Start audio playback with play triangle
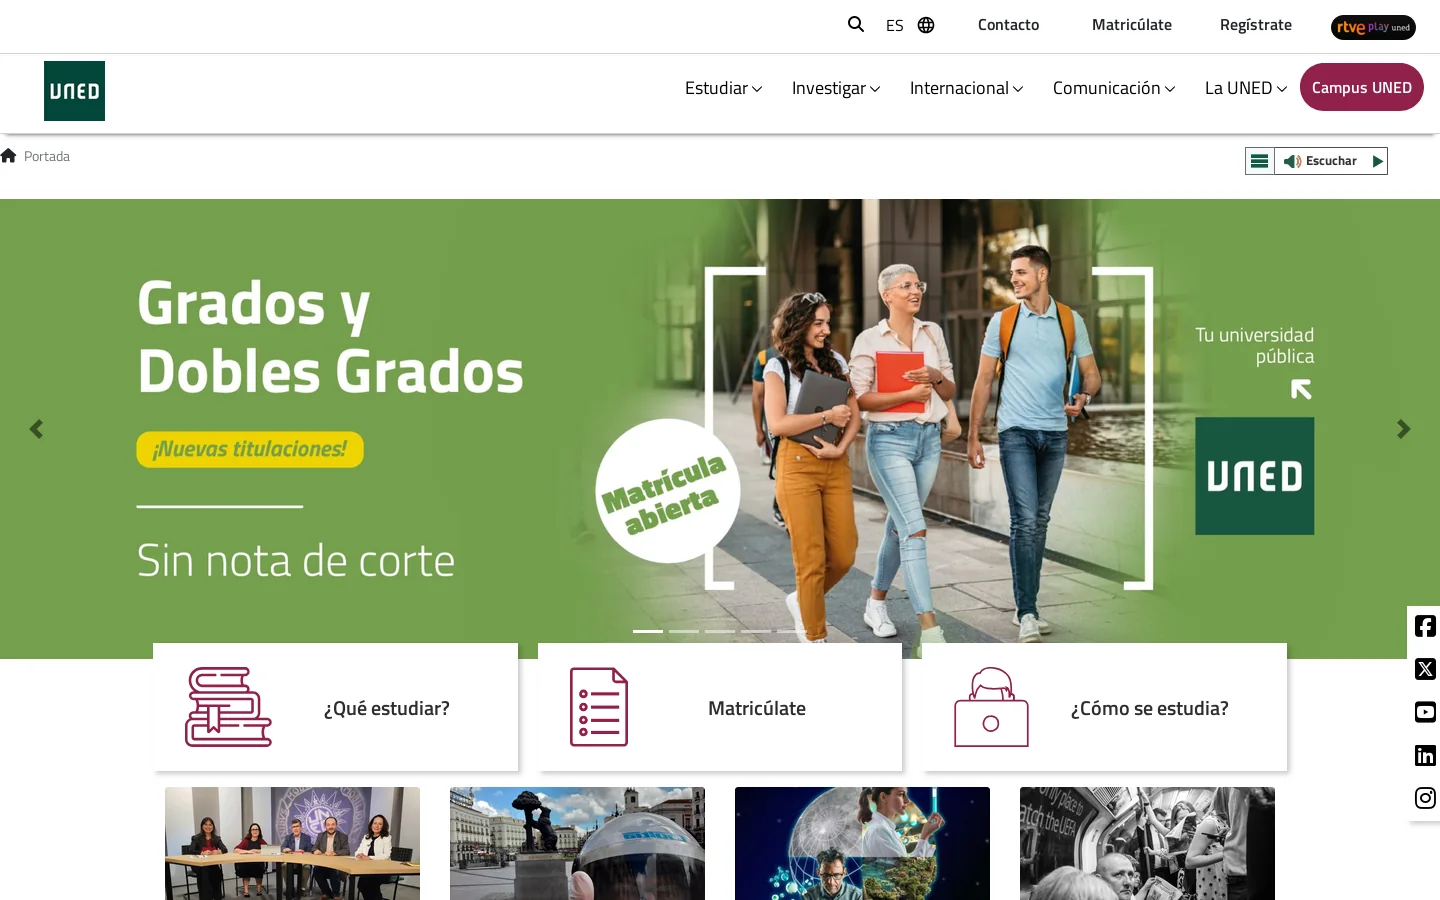1440x900 pixels. pyautogui.click(x=1377, y=161)
